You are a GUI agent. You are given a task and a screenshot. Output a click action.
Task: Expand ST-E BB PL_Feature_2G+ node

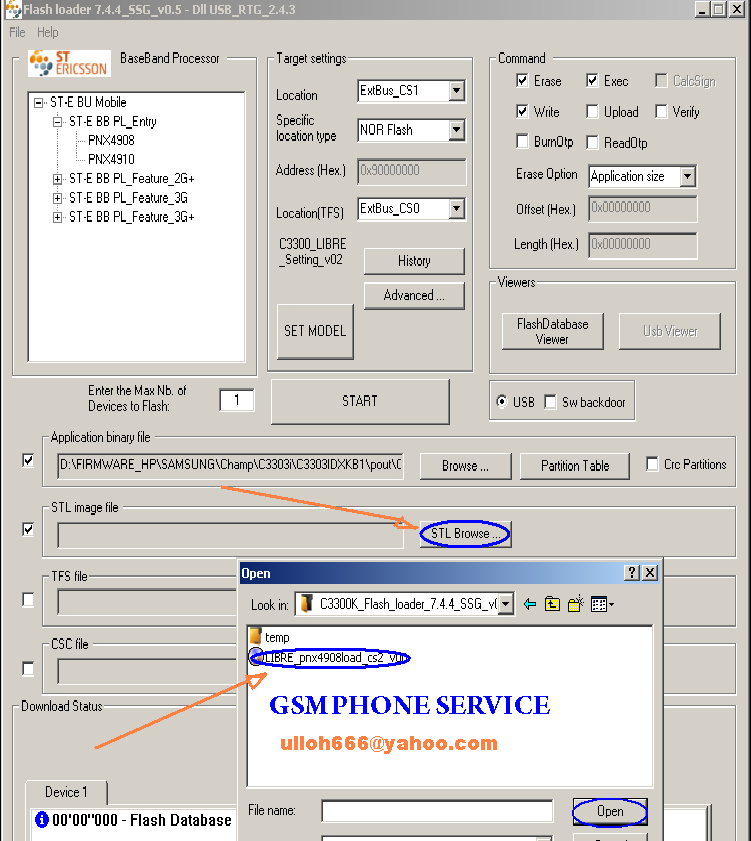[57, 179]
